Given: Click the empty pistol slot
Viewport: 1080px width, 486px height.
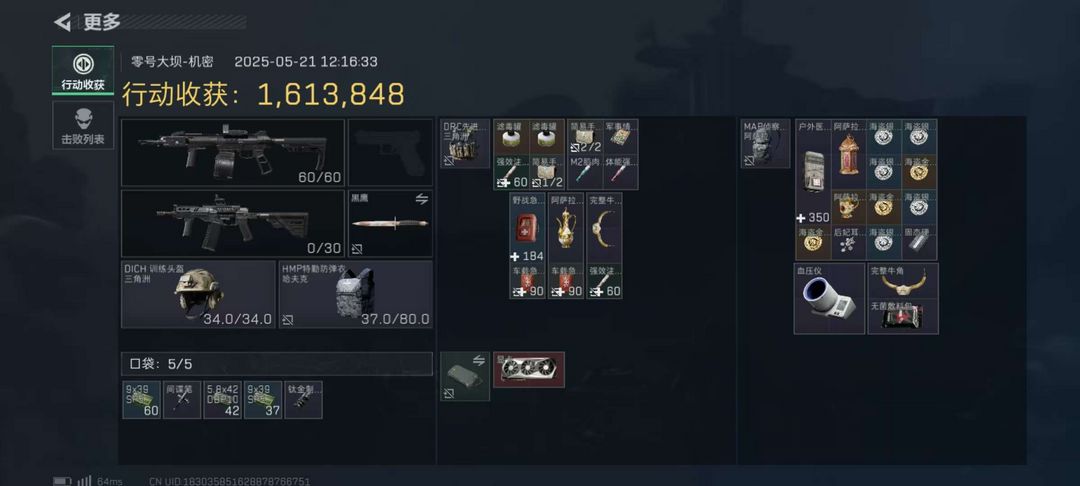Looking at the screenshot, I should [x=391, y=153].
